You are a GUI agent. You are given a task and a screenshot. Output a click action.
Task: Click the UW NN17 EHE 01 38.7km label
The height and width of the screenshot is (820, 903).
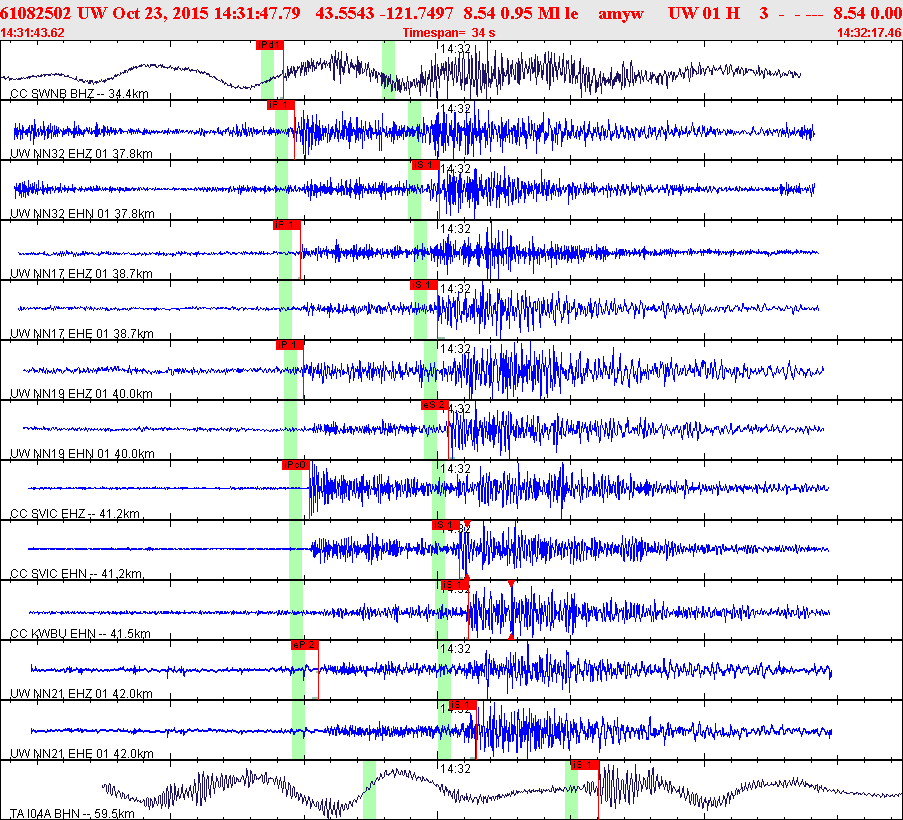pyautogui.click(x=82, y=333)
